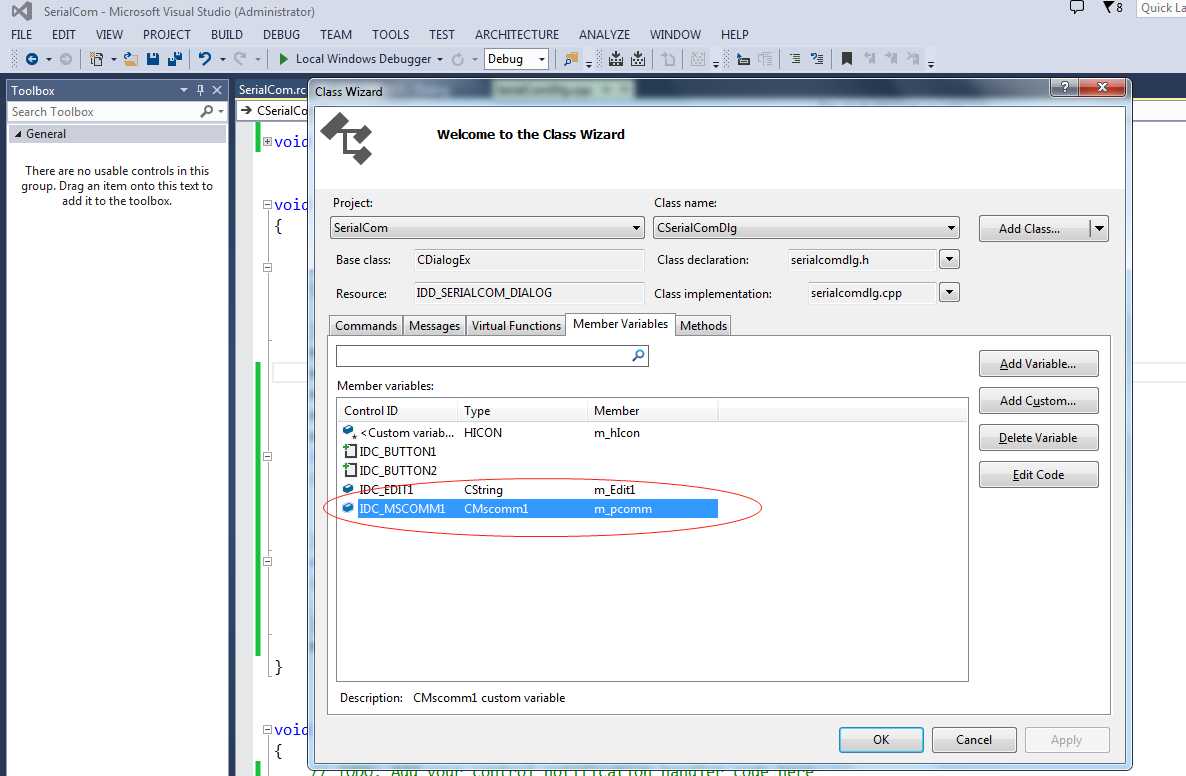
Task: Click the Navigate Backward arrow icon
Action: 31,59
